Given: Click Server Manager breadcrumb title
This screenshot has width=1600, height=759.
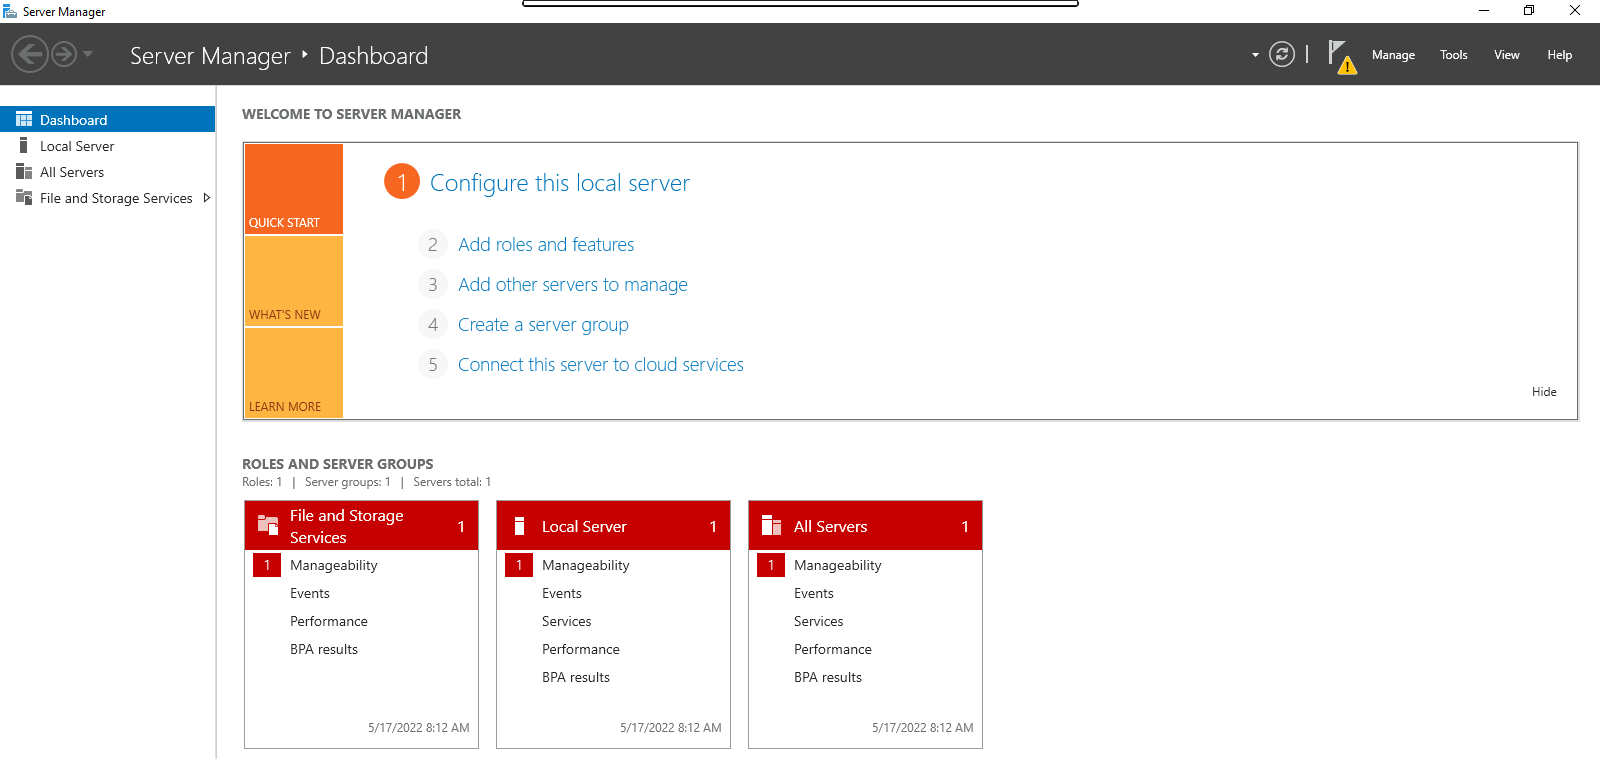Looking at the screenshot, I should (210, 56).
